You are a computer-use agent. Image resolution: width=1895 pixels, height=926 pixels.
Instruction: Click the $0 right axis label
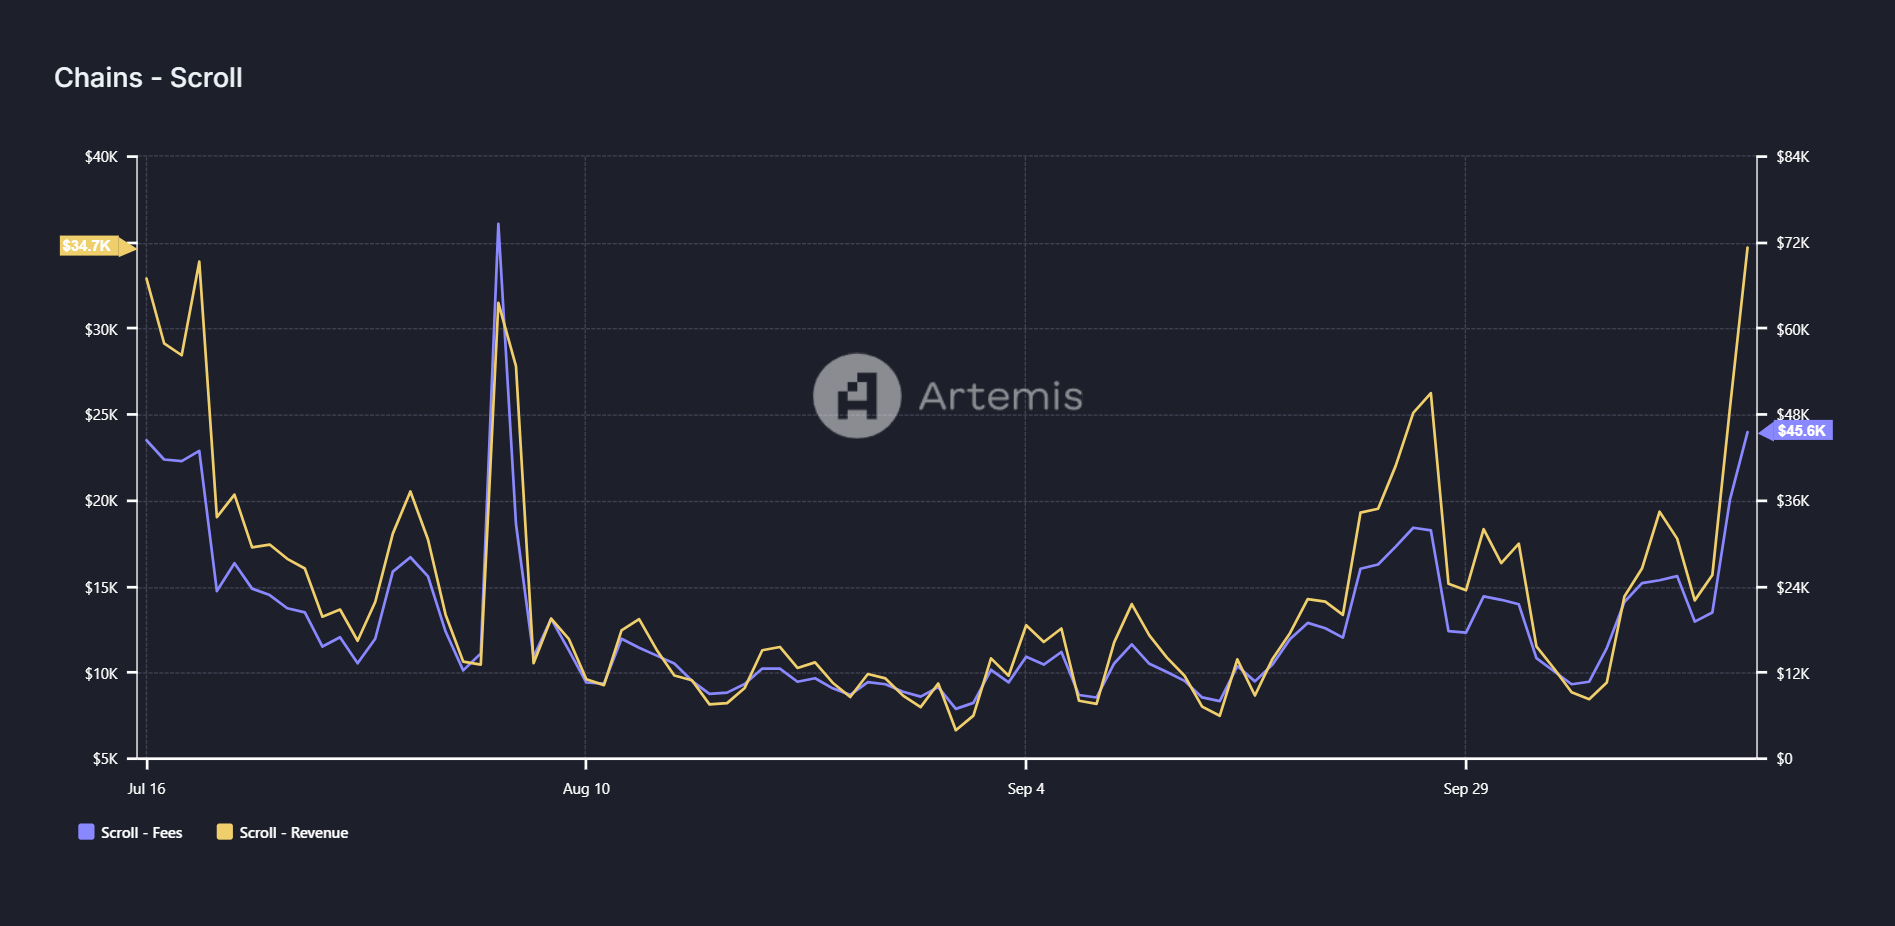pyautogui.click(x=1784, y=759)
